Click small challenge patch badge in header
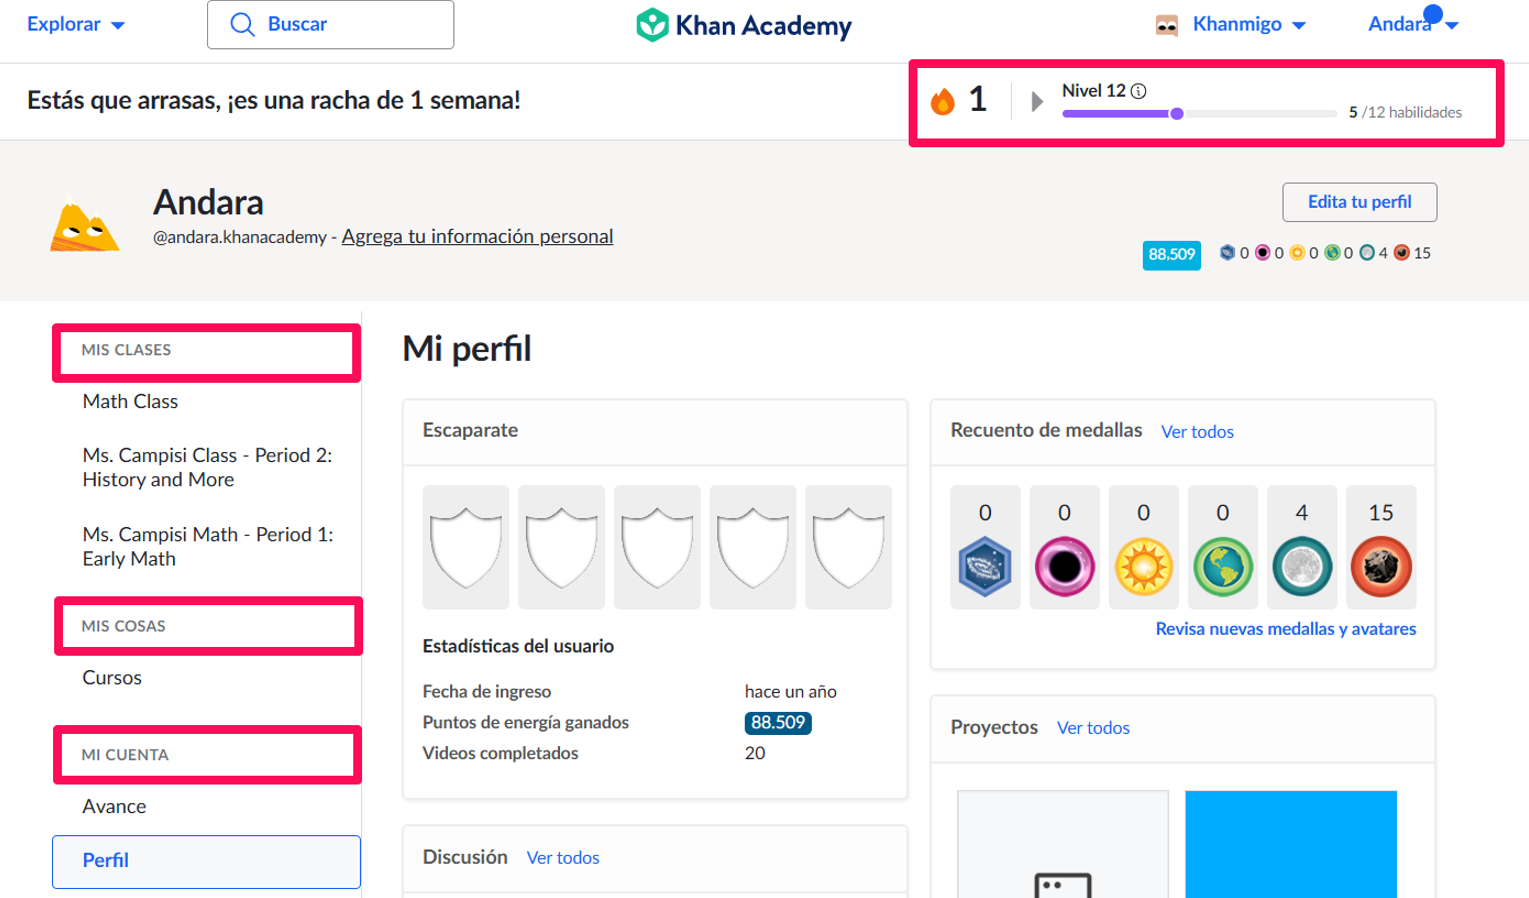Screen dimensions: 1529x898 pyautogui.click(x=1227, y=253)
